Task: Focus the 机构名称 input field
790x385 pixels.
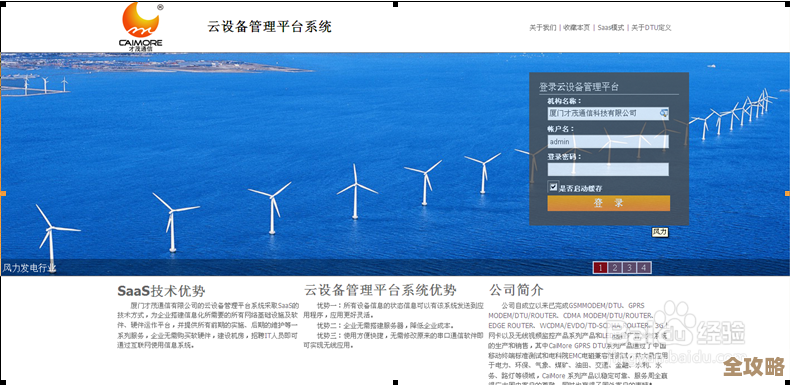Action: pyautogui.click(x=608, y=113)
